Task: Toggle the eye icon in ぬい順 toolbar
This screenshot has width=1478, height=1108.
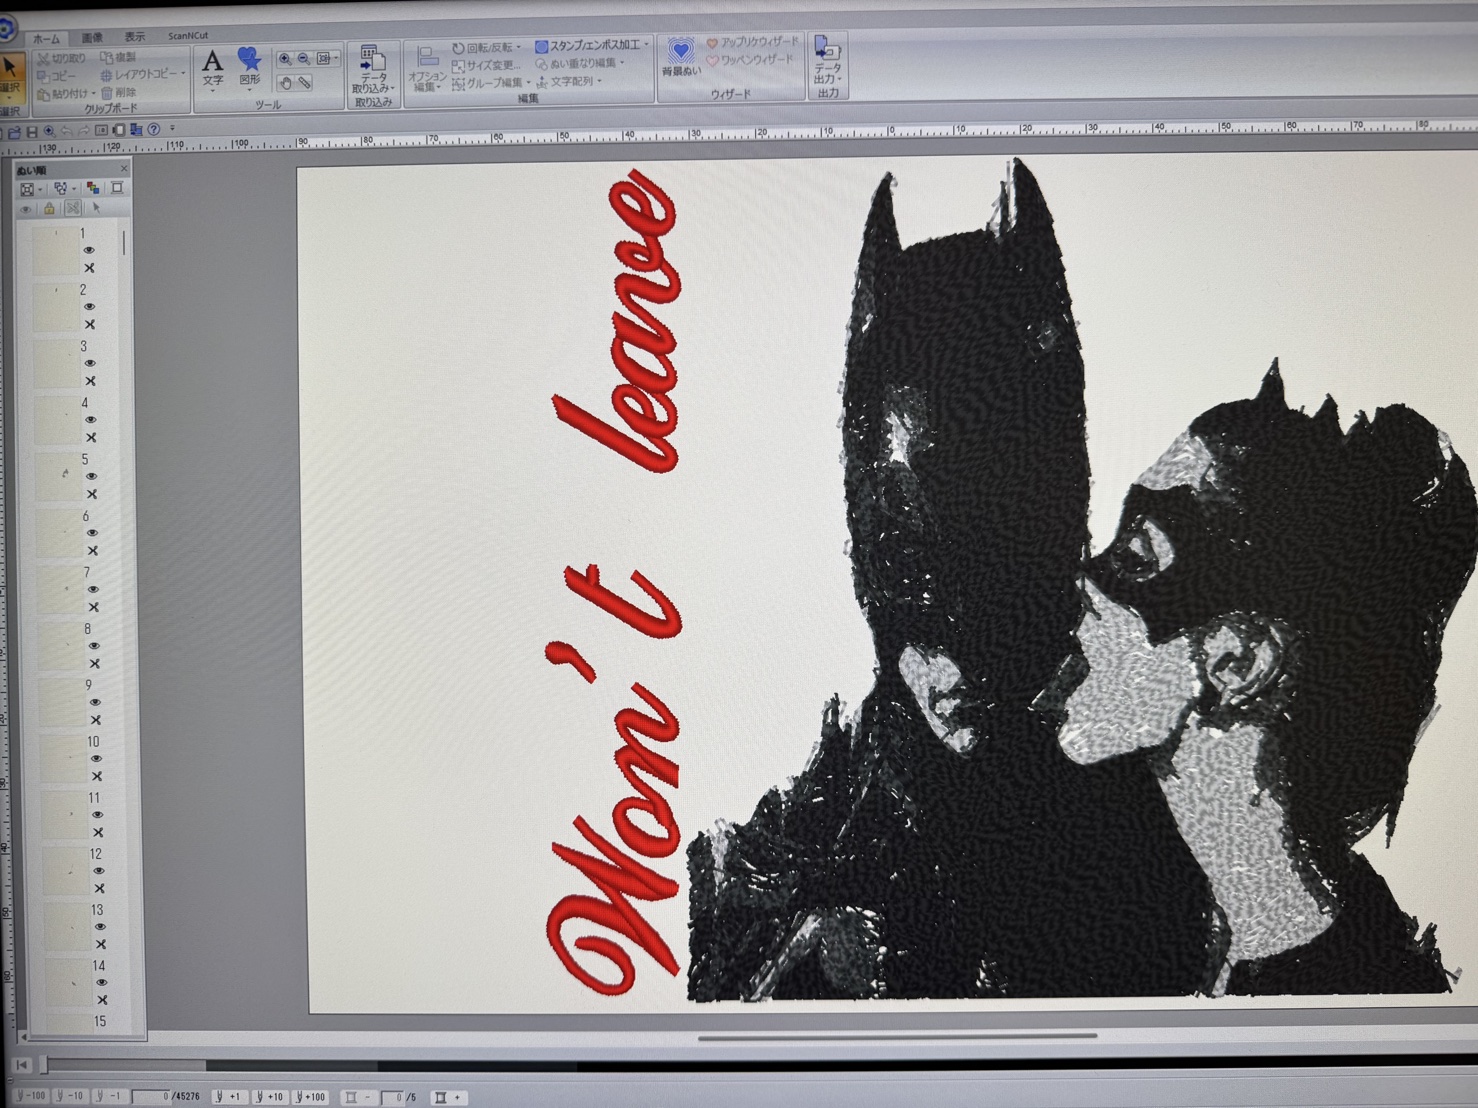Action: [26, 209]
